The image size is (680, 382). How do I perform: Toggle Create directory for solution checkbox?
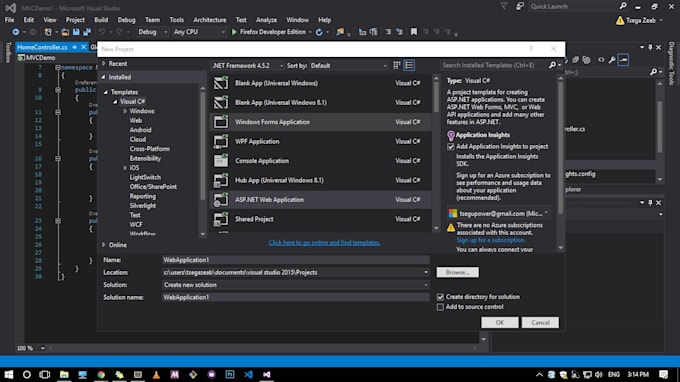pos(440,297)
